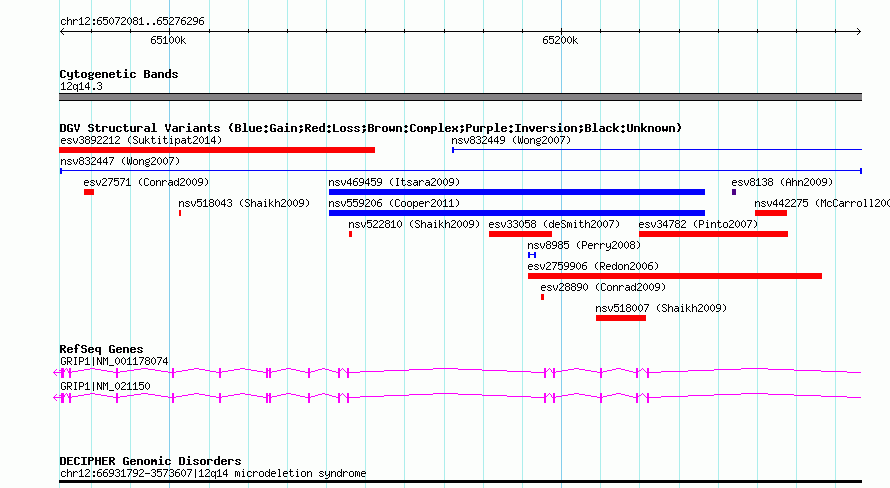Click the small red esv27571 bar

[89, 192]
